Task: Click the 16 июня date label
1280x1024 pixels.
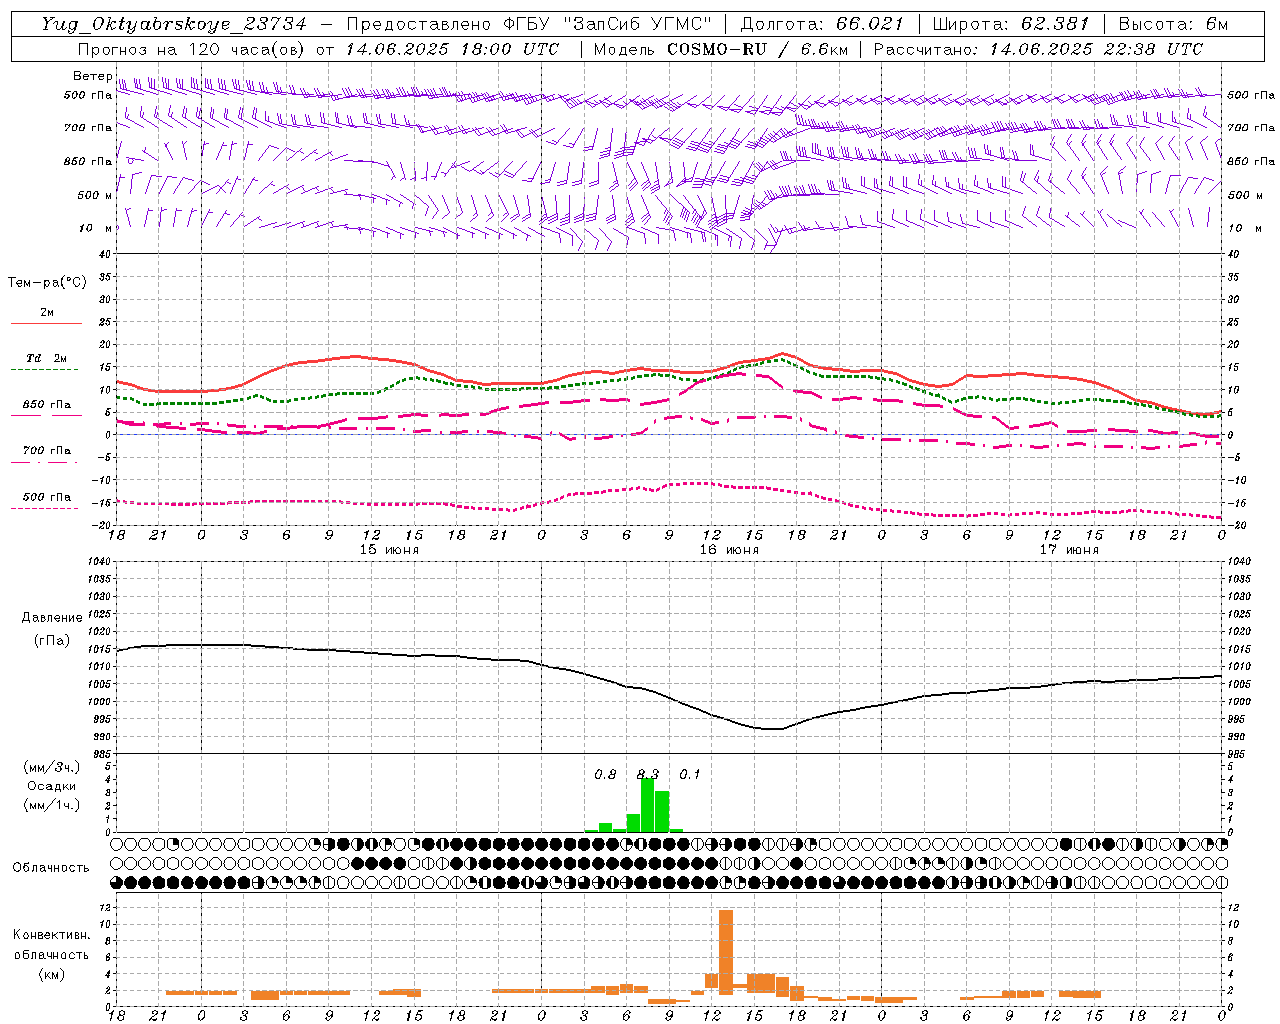Action: tap(729, 550)
